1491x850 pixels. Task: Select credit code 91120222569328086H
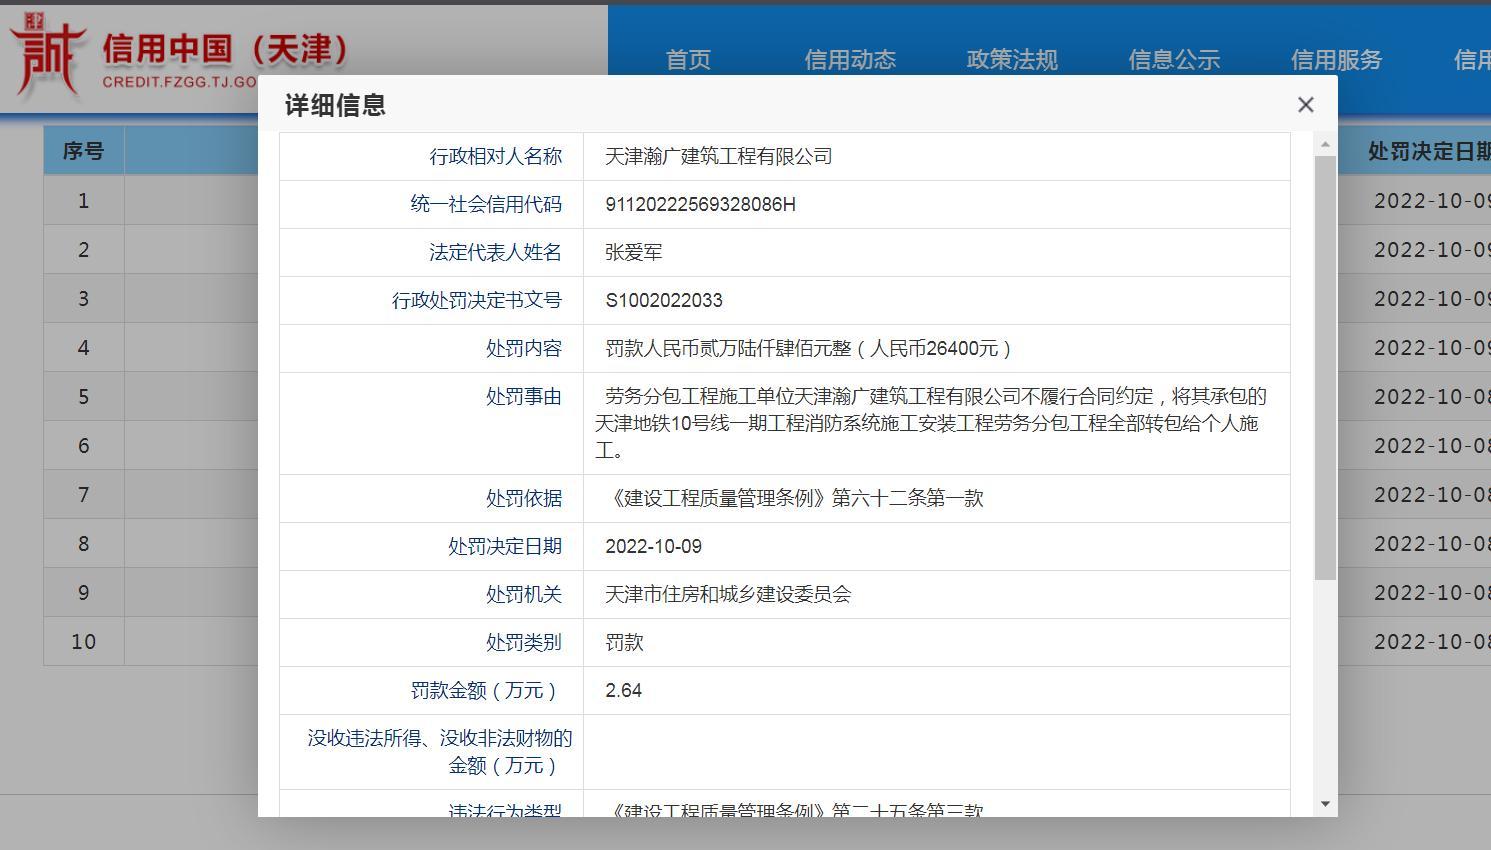(x=700, y=204)
